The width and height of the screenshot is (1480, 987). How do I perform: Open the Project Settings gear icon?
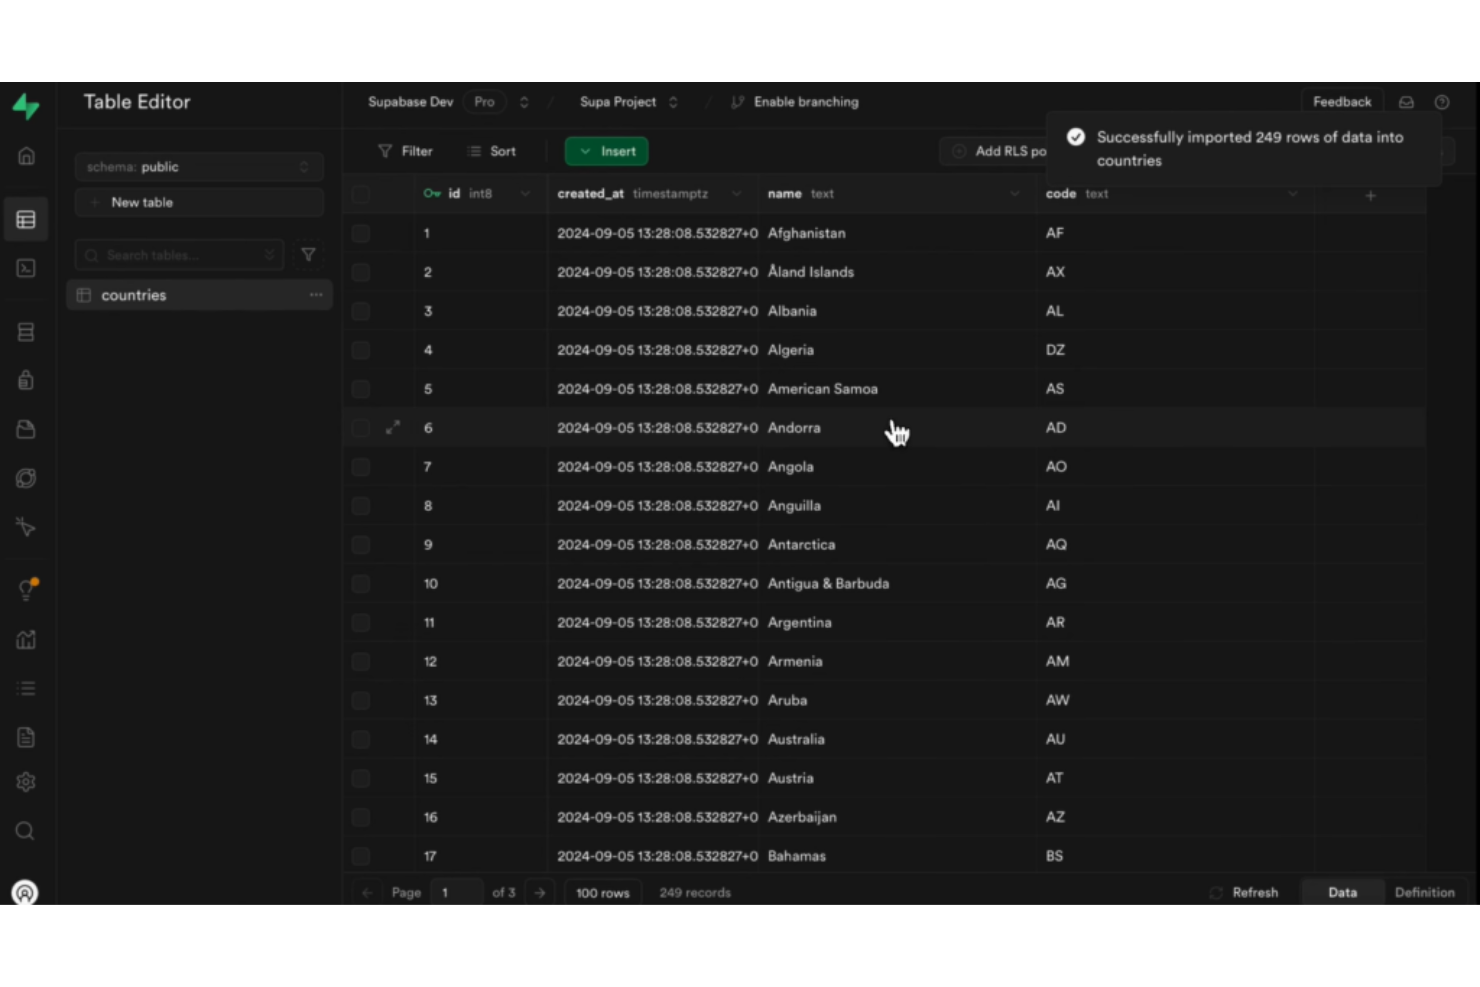26,782
